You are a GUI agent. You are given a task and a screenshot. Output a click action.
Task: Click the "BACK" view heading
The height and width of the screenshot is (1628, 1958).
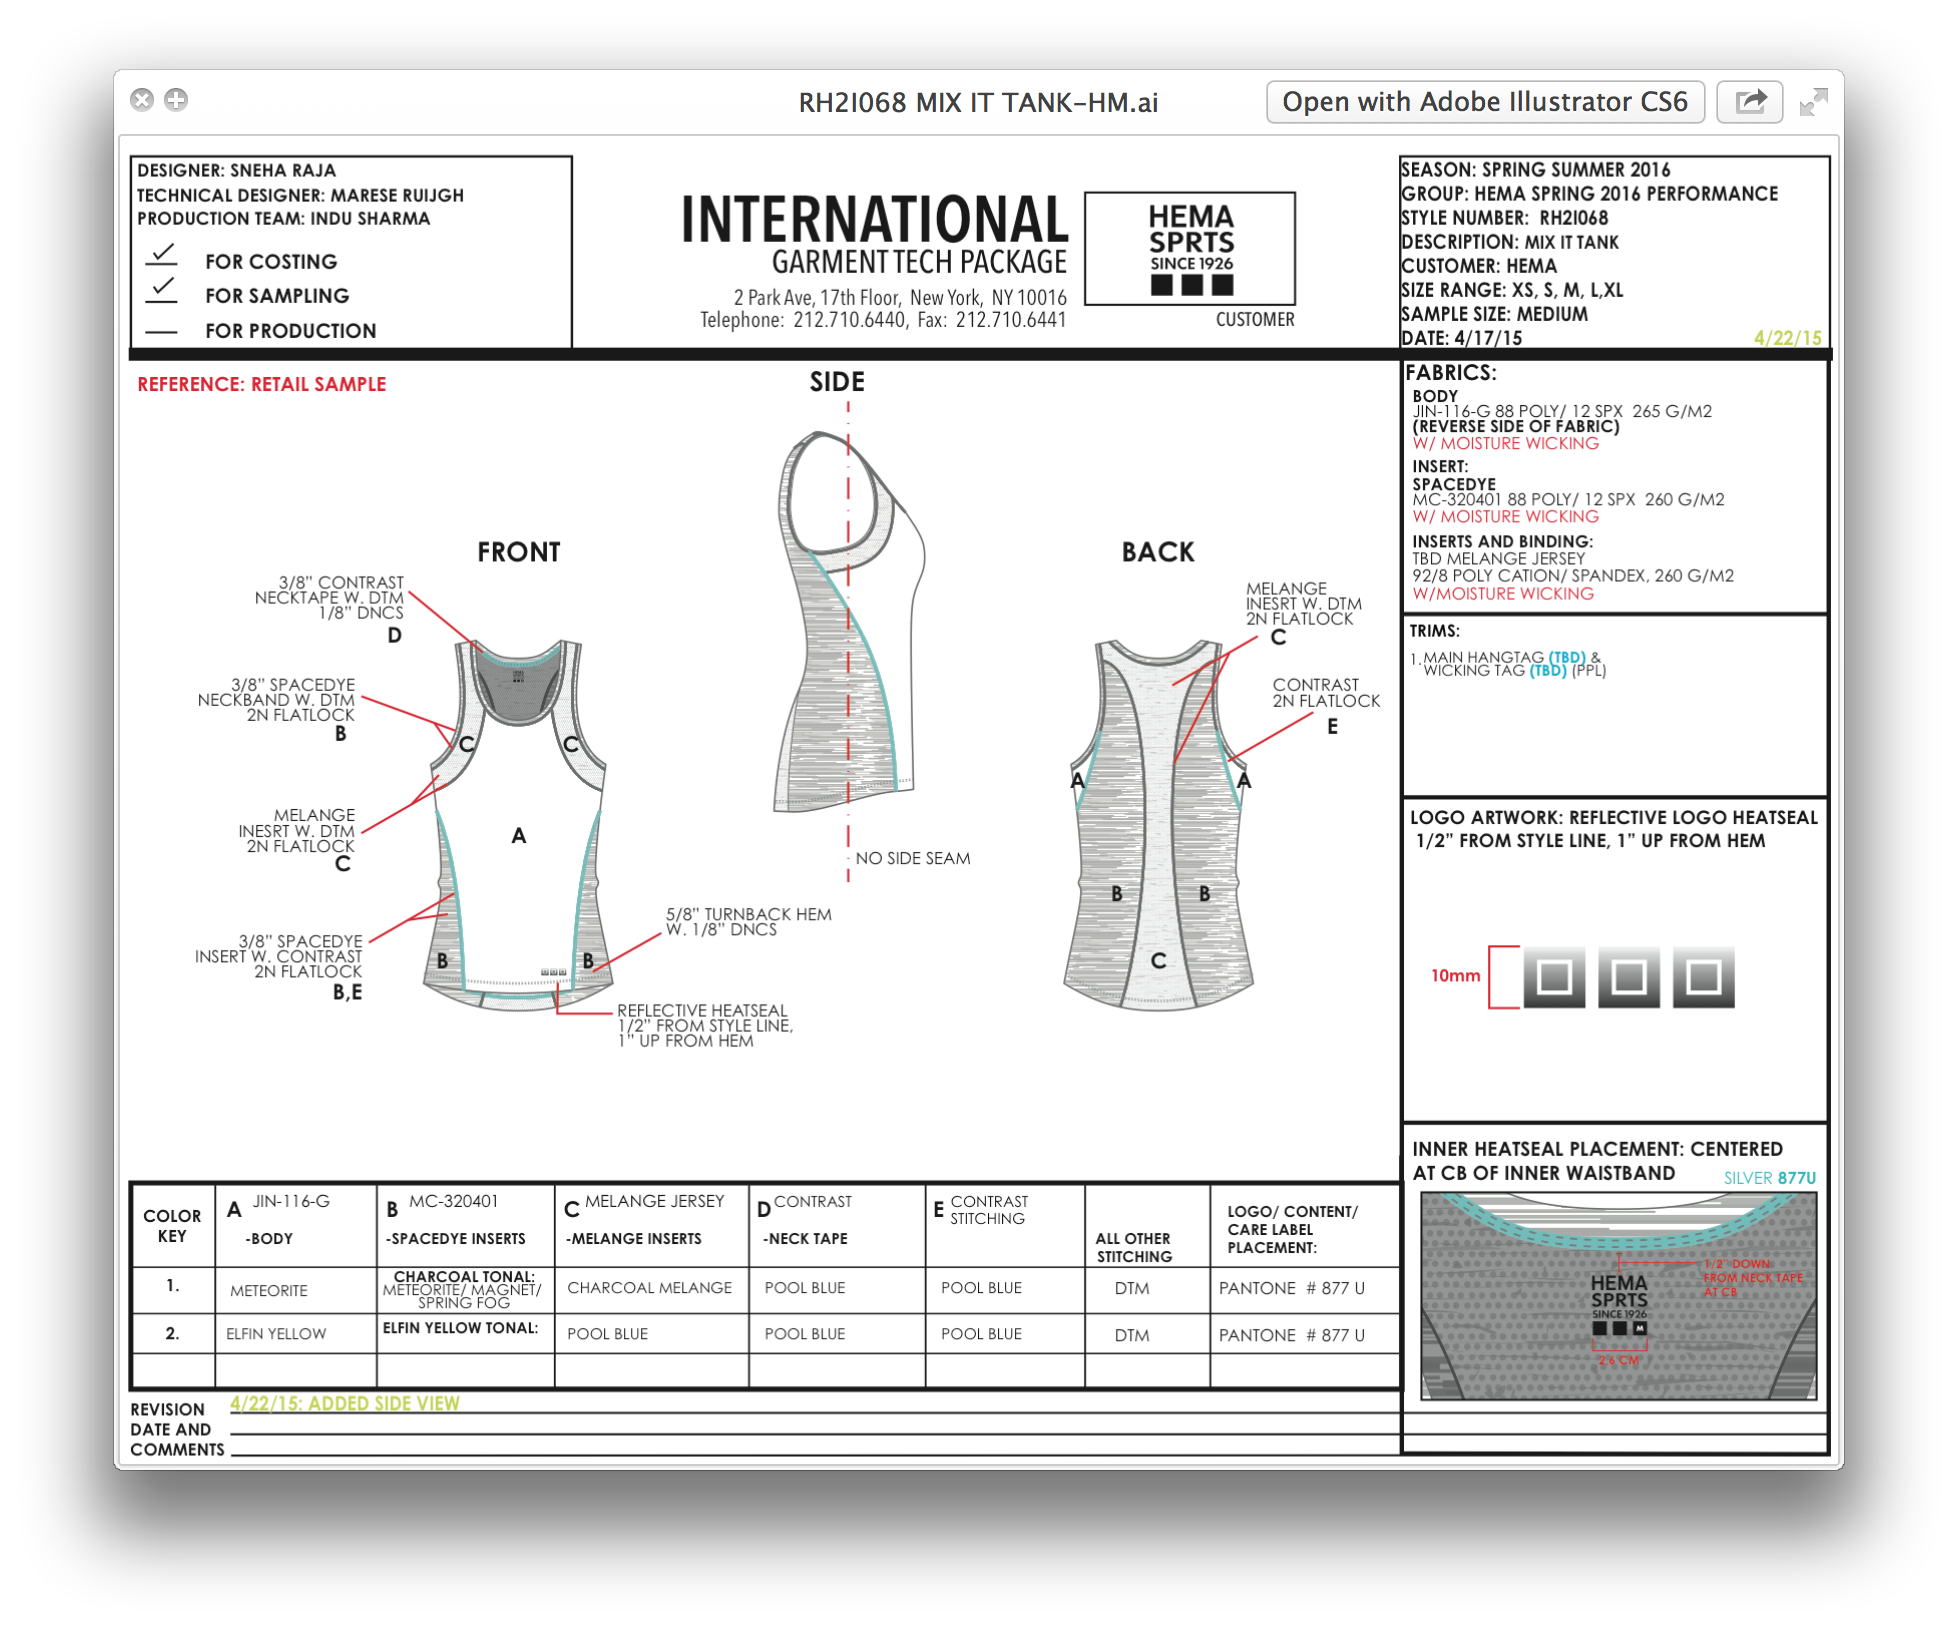(1158, 552)
